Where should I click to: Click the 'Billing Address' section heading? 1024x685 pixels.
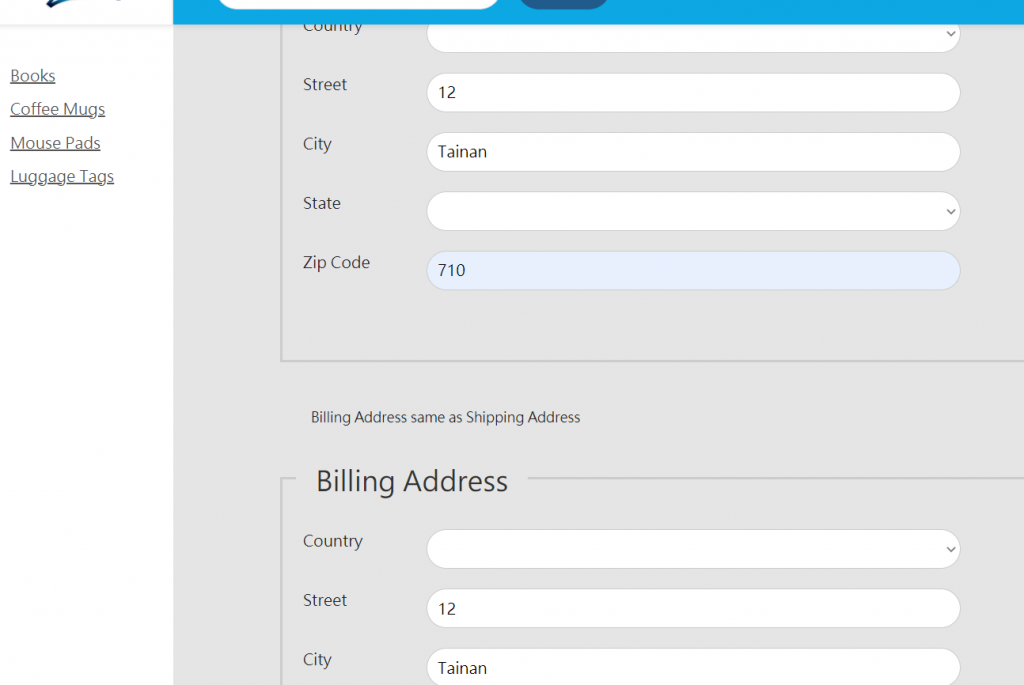click(x=412, y=481)
